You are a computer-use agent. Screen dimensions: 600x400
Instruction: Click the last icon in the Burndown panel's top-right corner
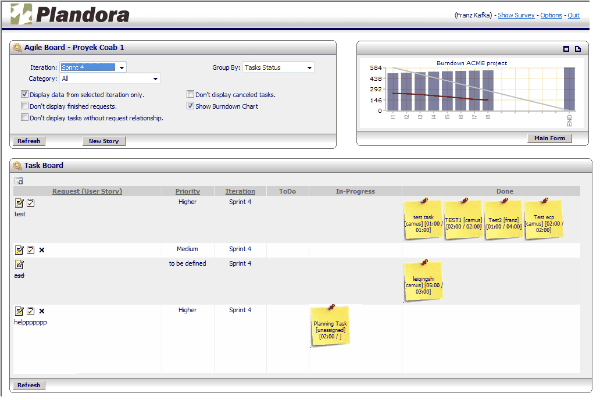(x=576, y=49)
